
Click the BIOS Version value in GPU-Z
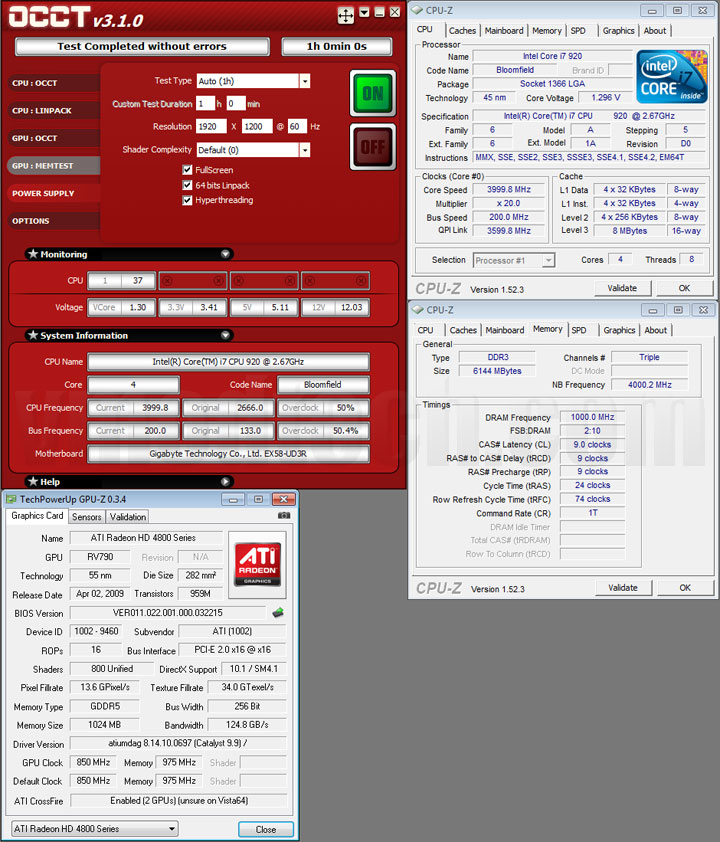(168, 613)
